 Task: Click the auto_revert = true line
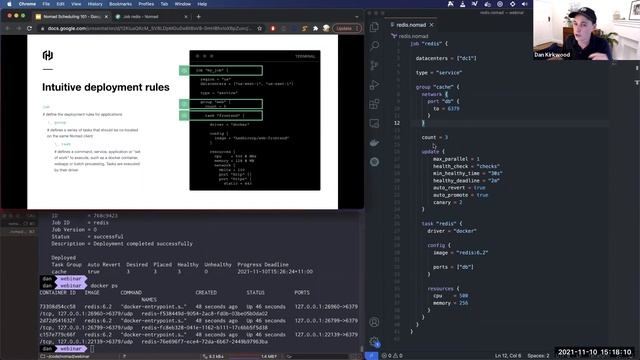pyautogui.click(x=459, y=188)
